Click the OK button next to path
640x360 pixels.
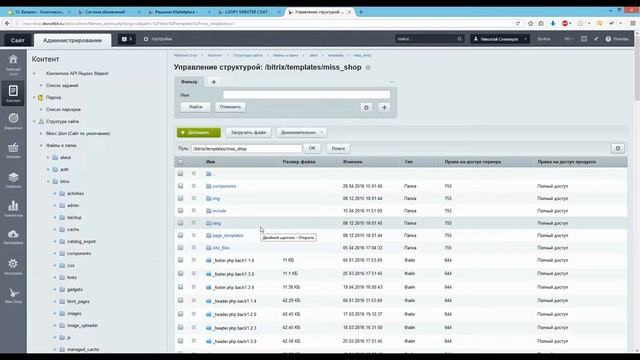tap(312, 148)
